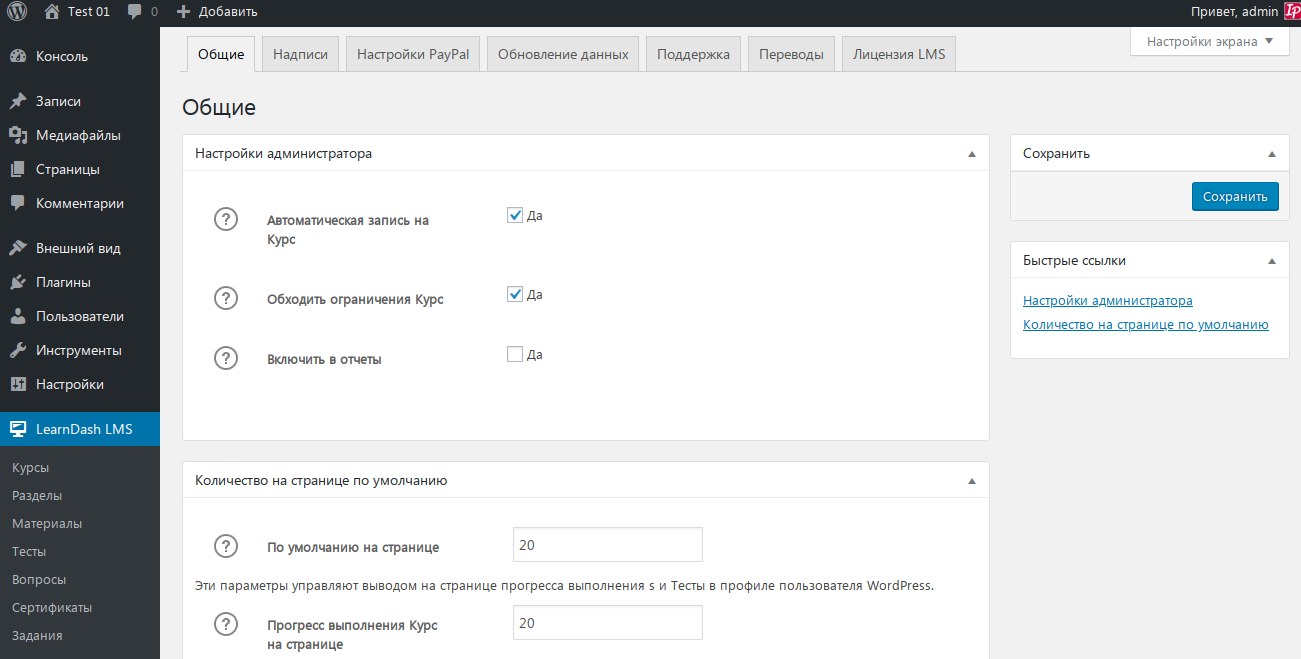Open Тесты in LearnDash submenu
This screenshot has width=1301, height=659.
tap(29, 551)
